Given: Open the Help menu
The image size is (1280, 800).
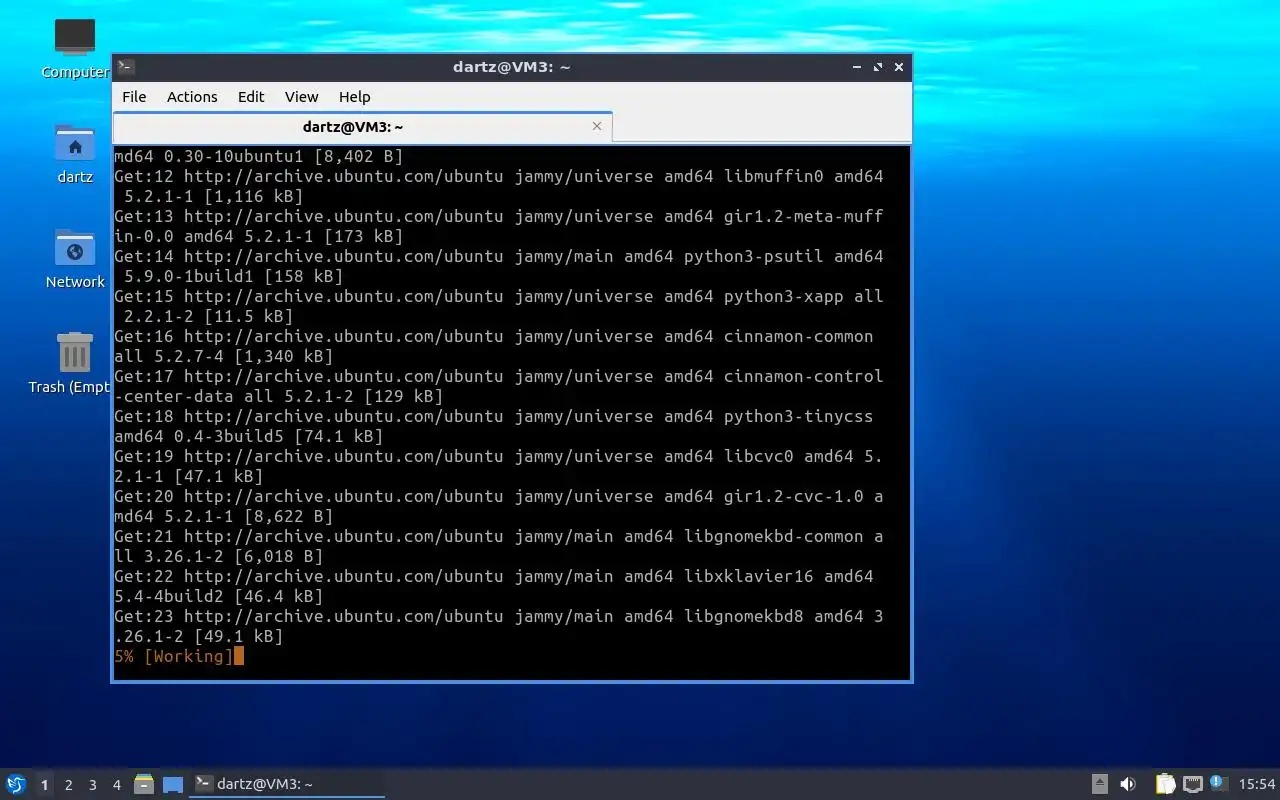Looking at the screenshot, I should point(354,97).
